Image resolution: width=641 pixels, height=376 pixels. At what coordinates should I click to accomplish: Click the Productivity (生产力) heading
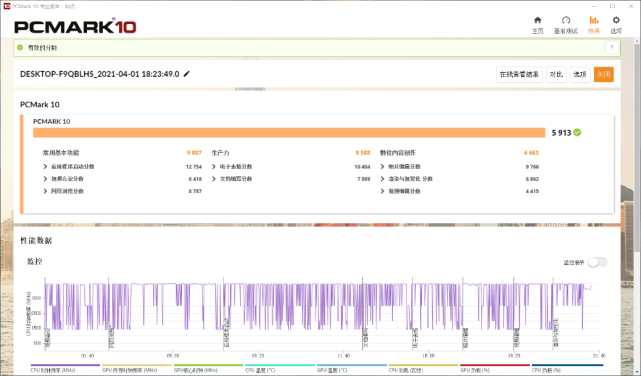220,153
